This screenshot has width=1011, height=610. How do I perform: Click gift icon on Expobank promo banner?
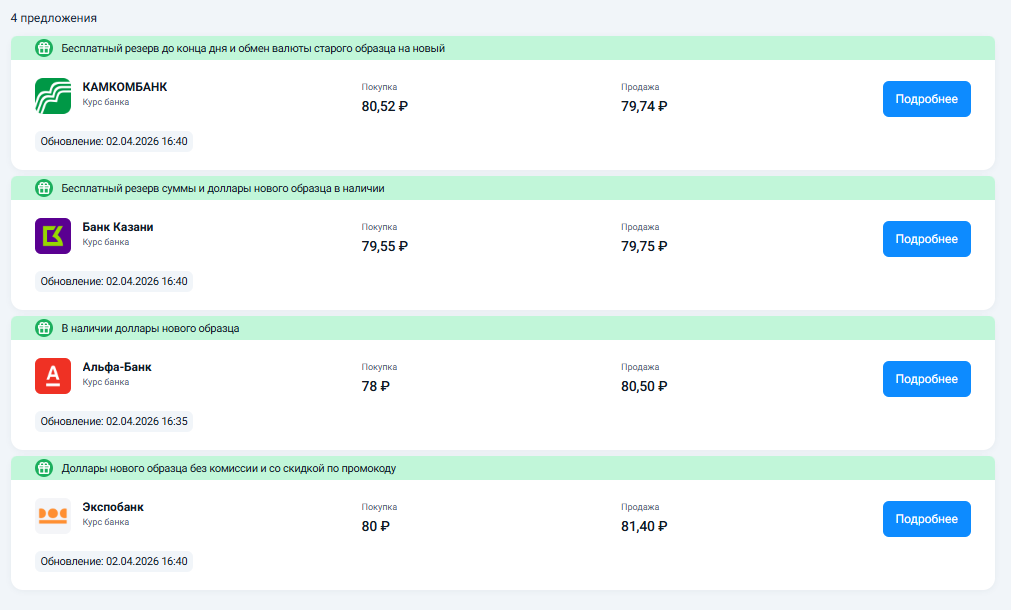click(44, 468)
